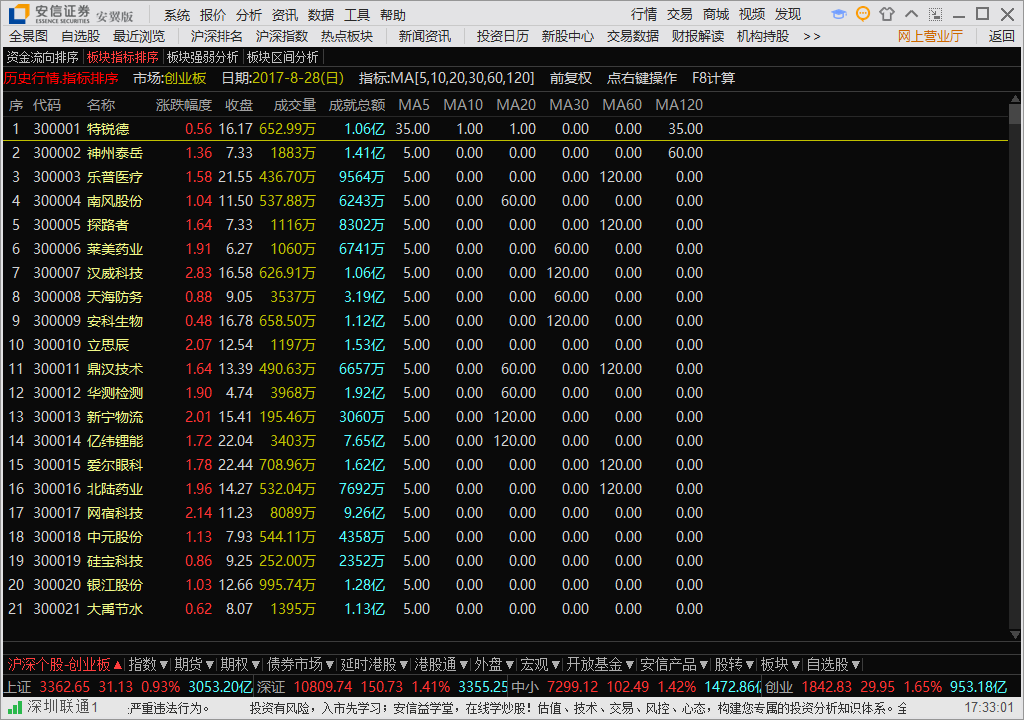
Task: Open the 开放基金 dropdown
Action: 600,664
